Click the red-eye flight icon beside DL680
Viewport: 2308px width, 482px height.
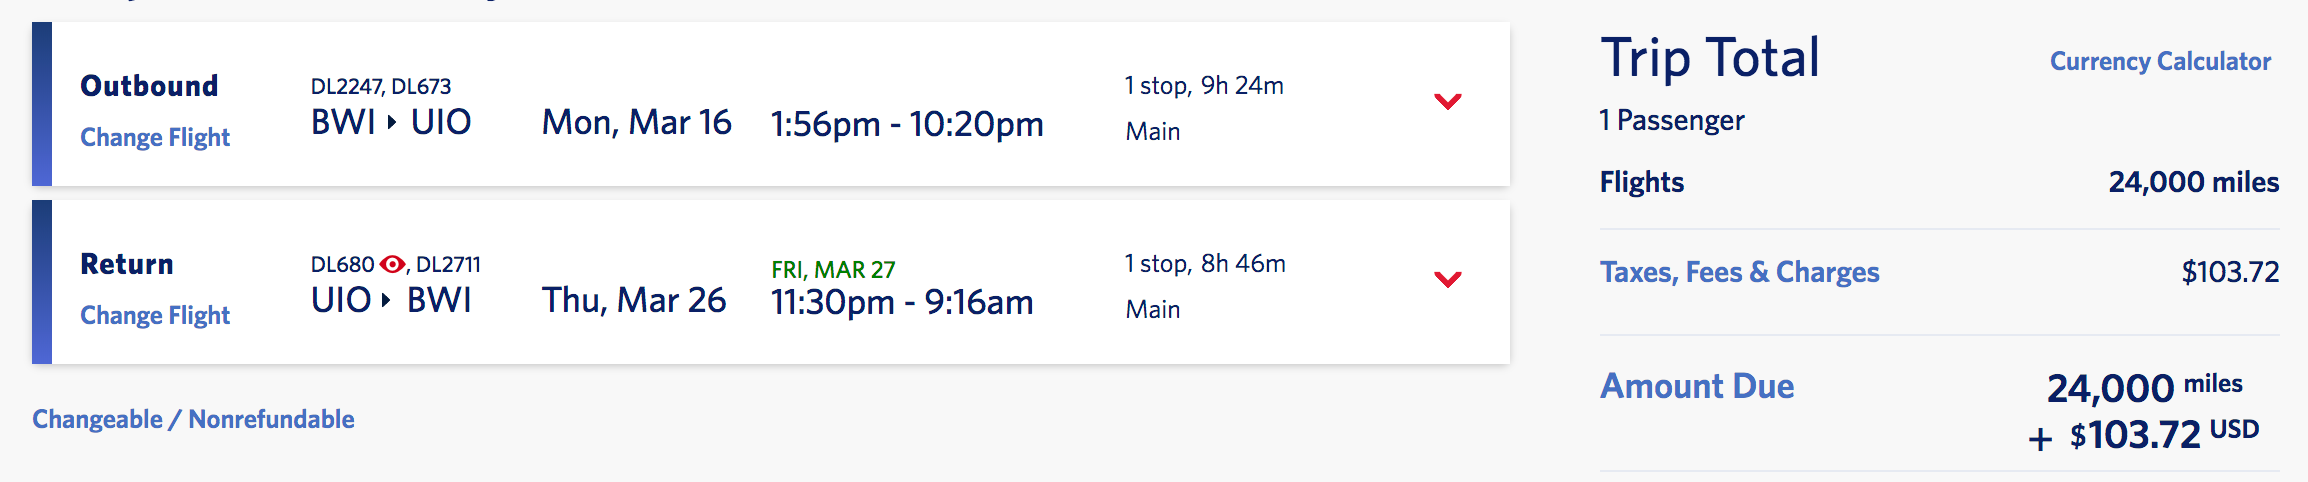pos(392,264)
